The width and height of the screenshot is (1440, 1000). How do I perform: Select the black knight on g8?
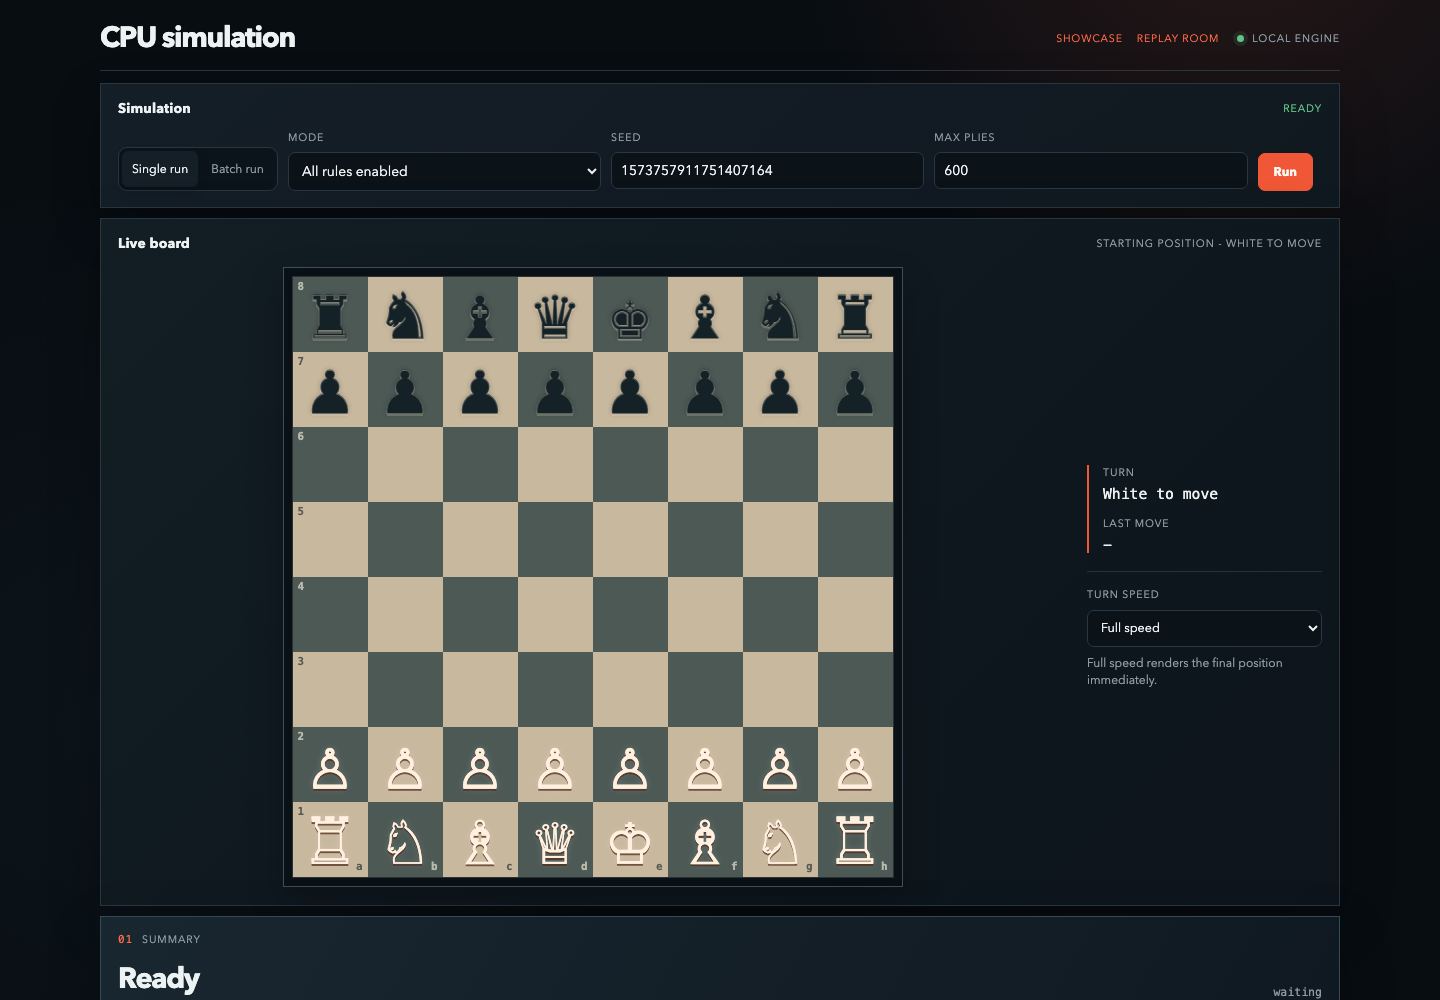pyautogui.click(x=780, y=315)
